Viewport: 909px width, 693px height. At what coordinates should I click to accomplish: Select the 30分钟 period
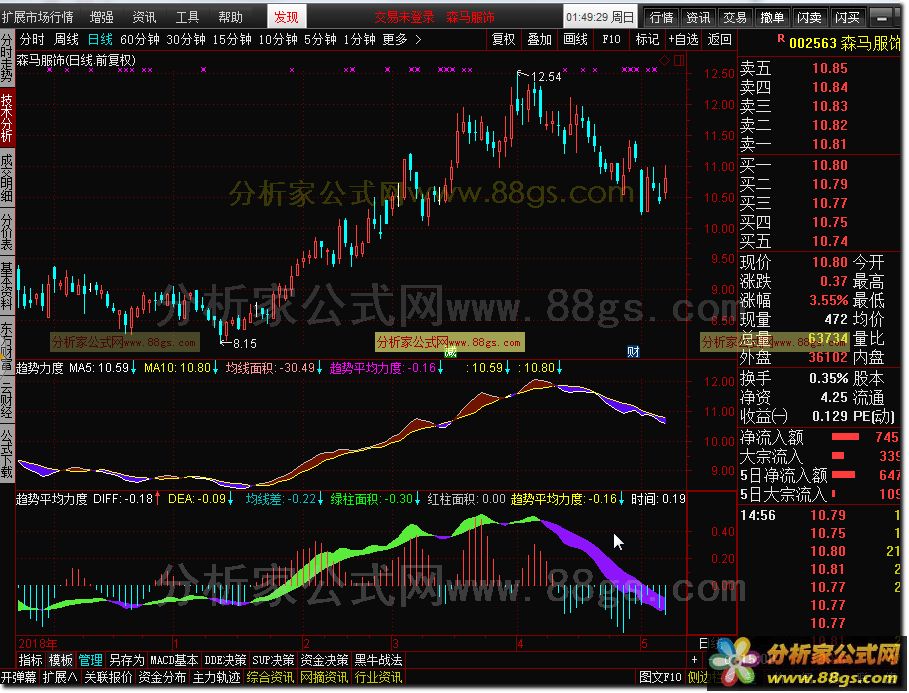(186, 39)
